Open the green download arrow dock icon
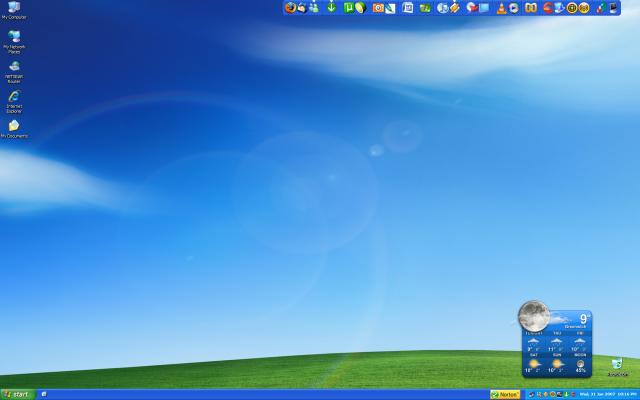640x400 pixels. (x=331, y=8)
